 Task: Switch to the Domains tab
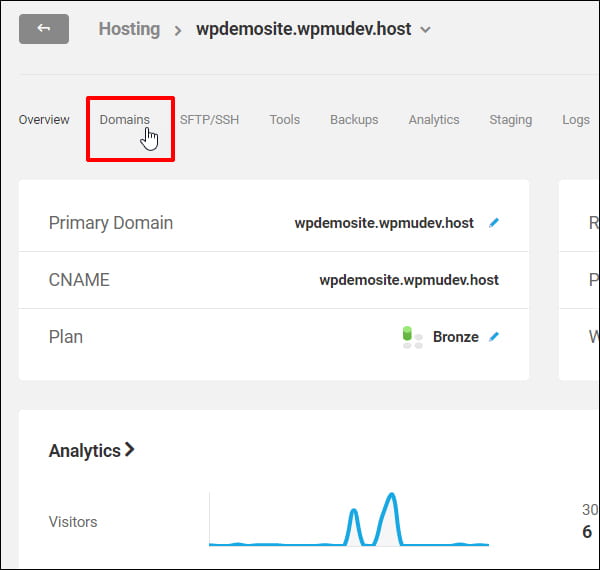125,120
